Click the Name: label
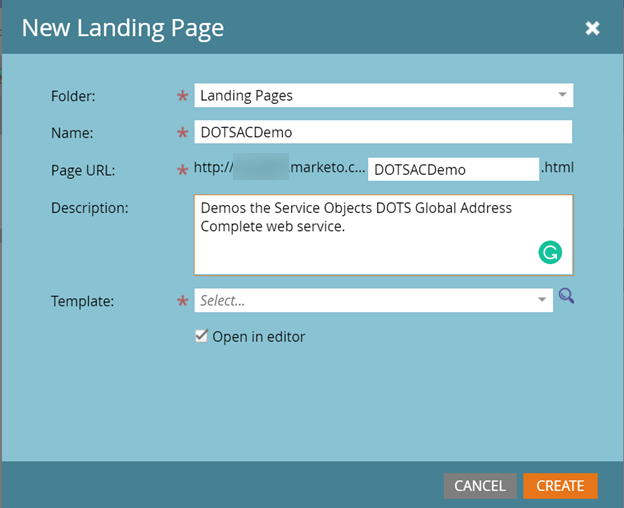 pos(72,133)
